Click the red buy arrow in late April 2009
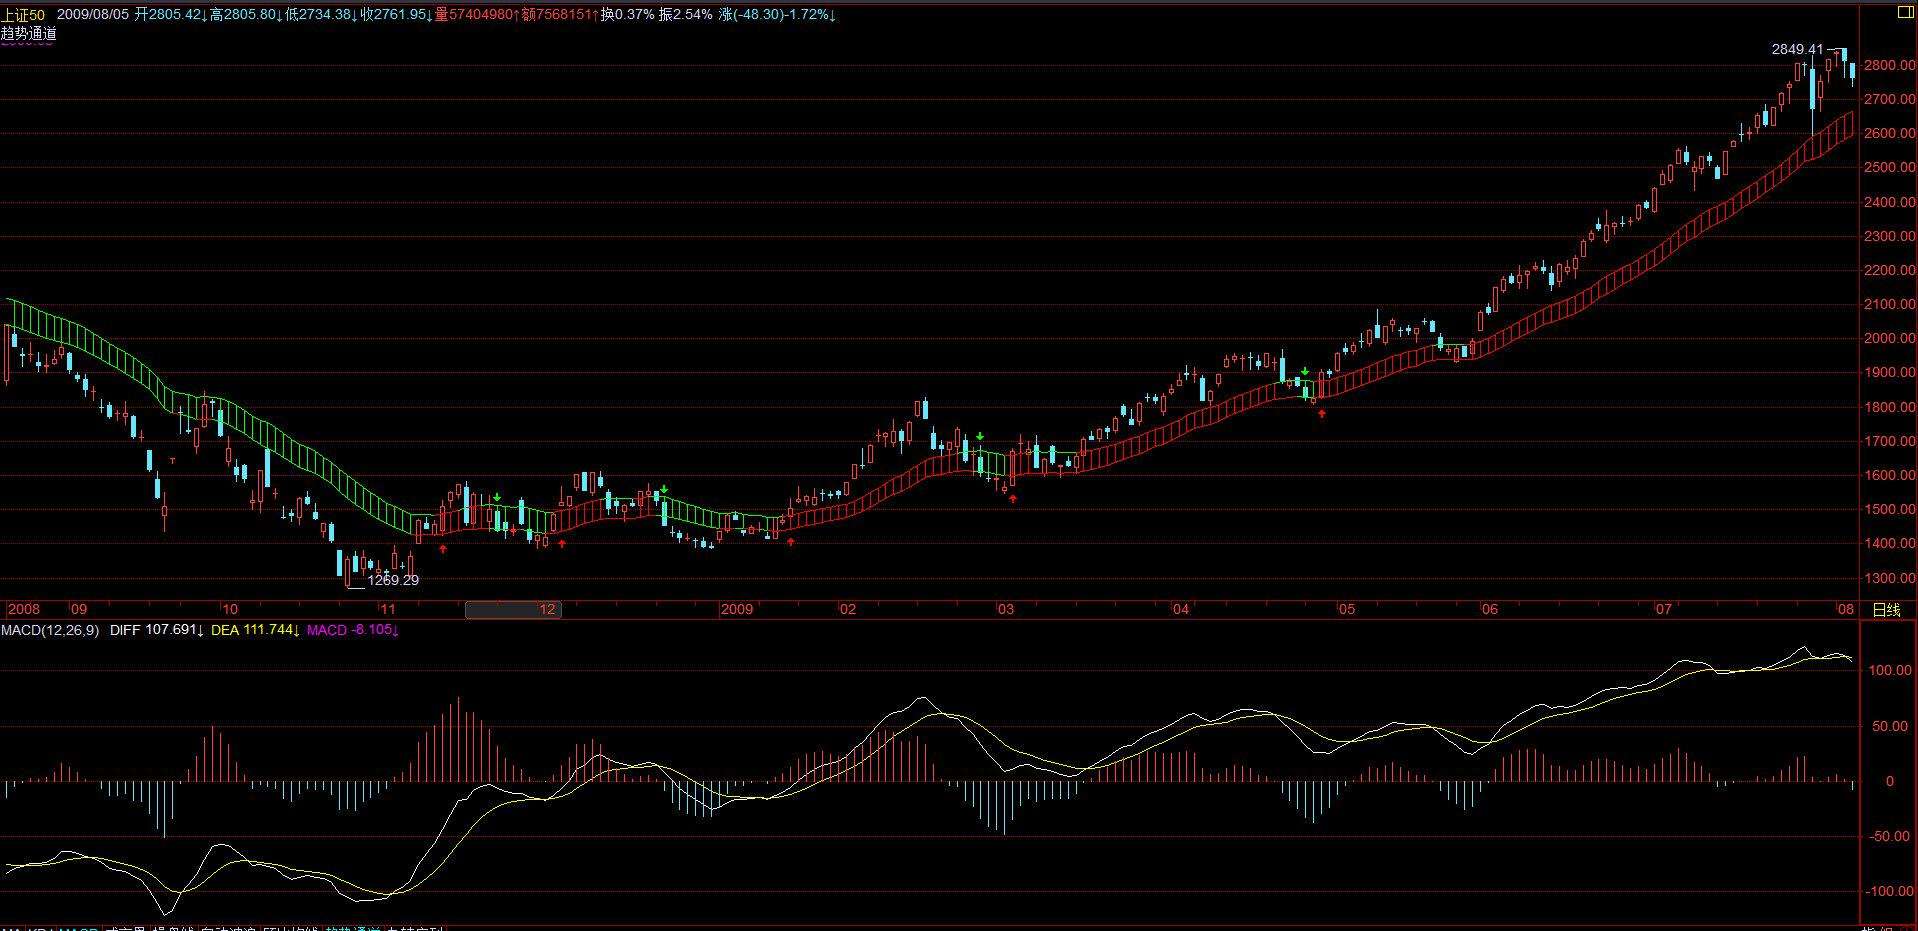Viewport: 1918px width, 931px height. click(1322, 413)
